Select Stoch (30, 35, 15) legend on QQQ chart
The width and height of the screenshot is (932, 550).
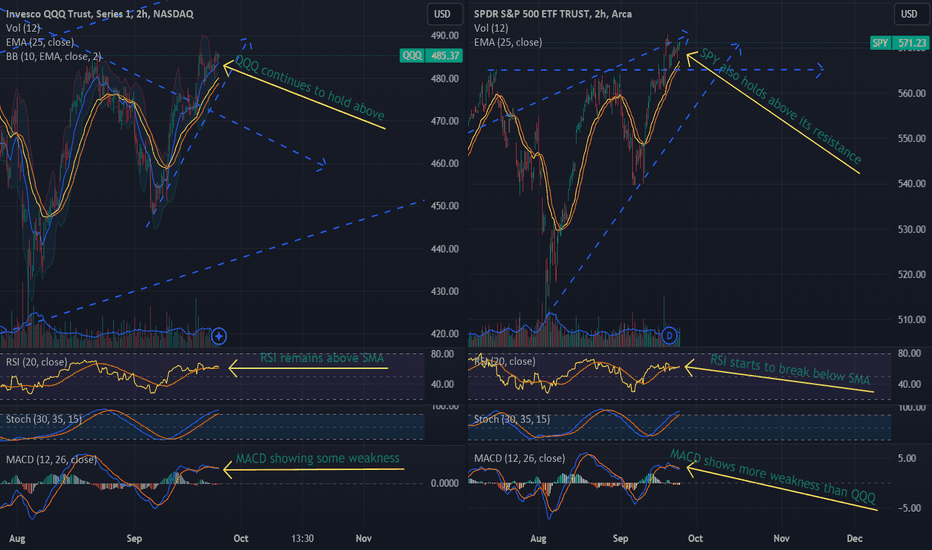[44, 419]
